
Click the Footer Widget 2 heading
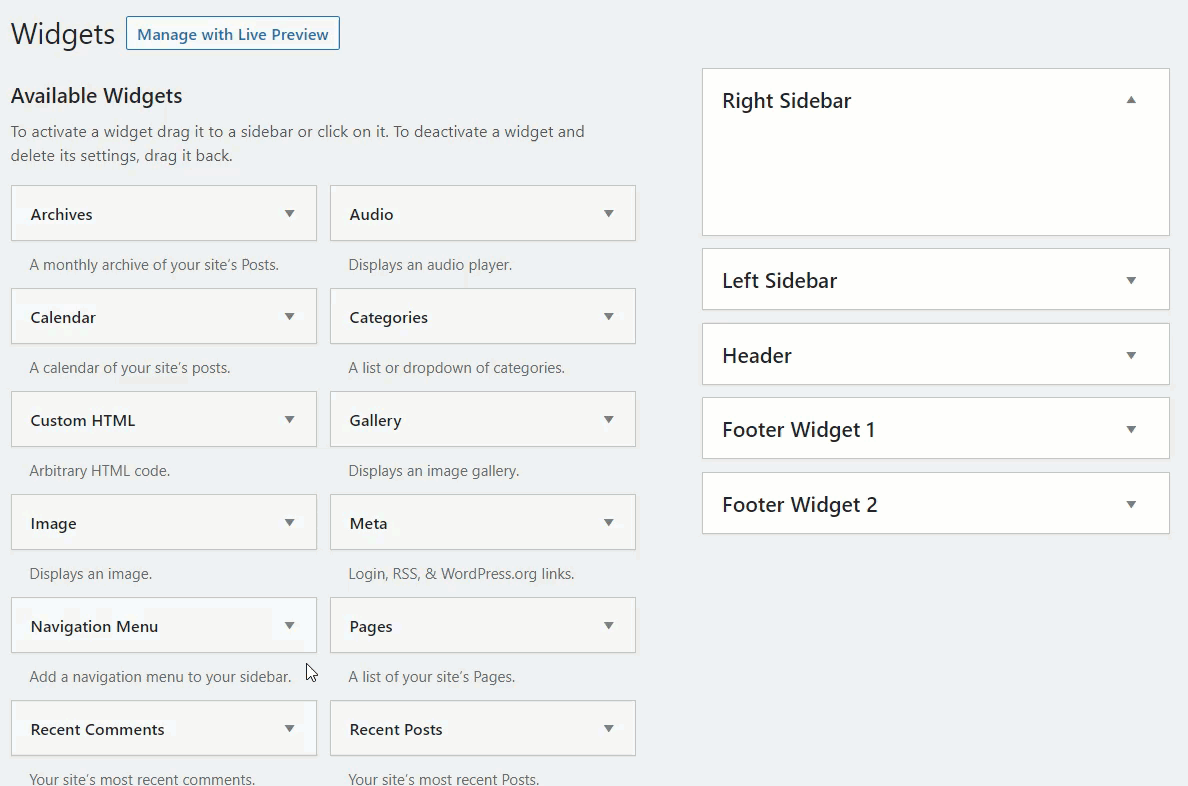799,505
